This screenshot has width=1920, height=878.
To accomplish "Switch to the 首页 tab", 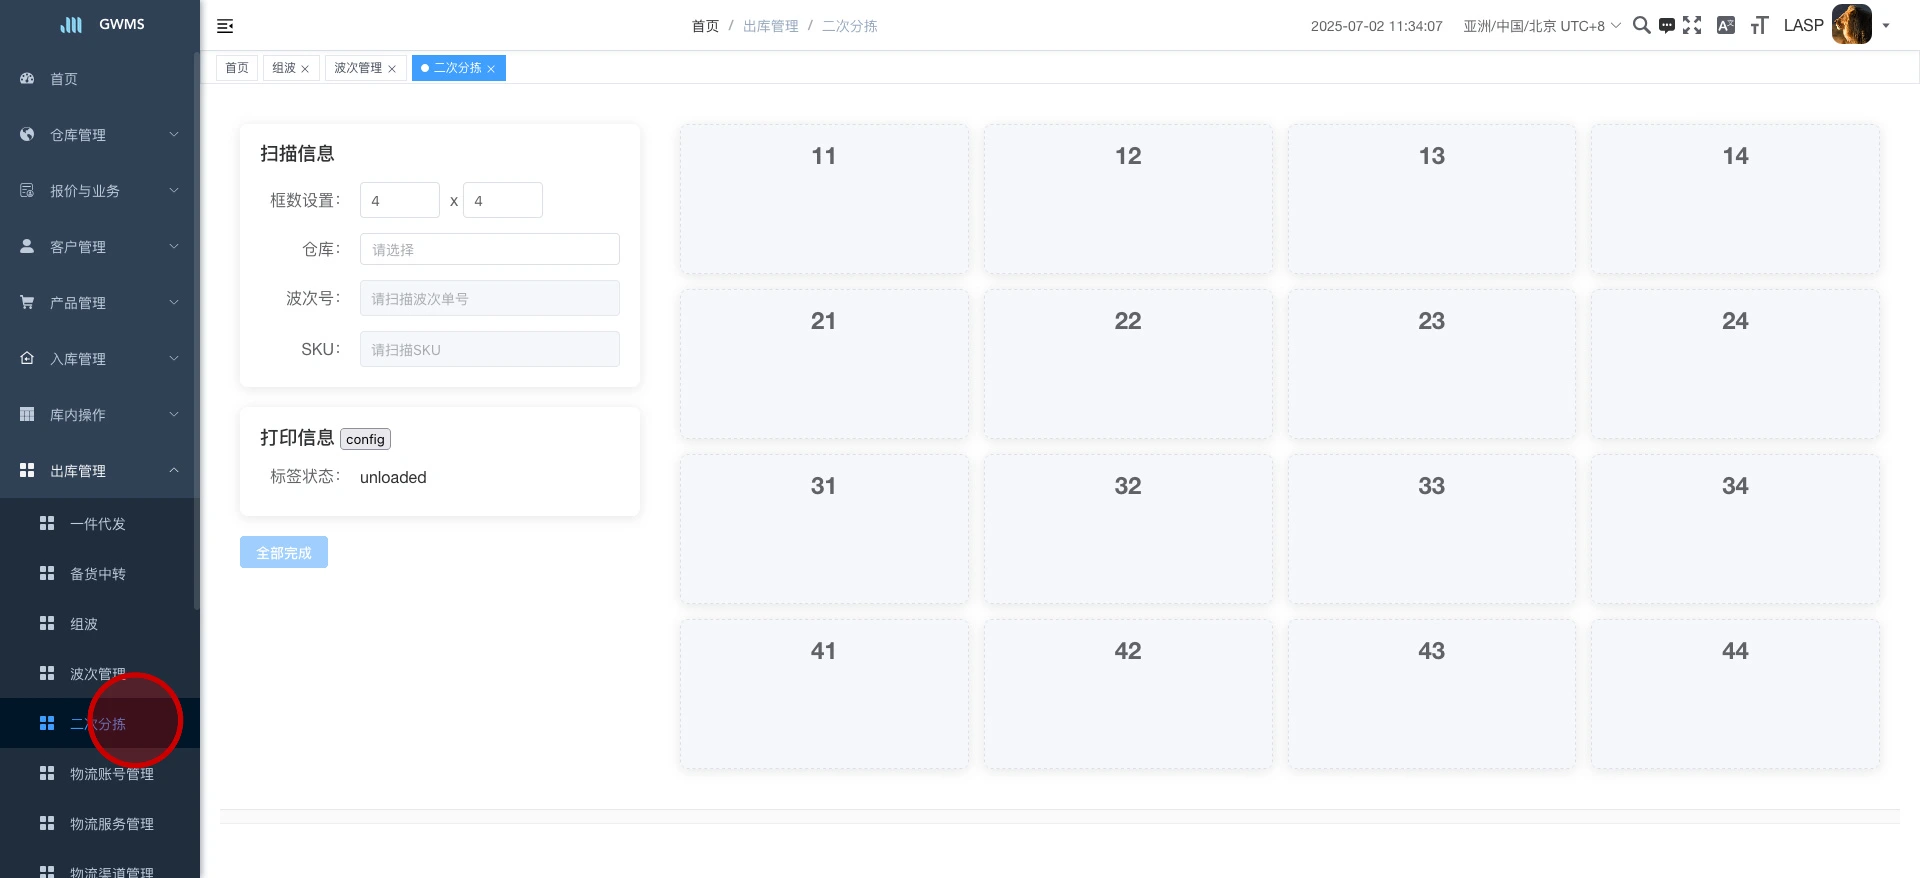I will click(x=237, y=68).
